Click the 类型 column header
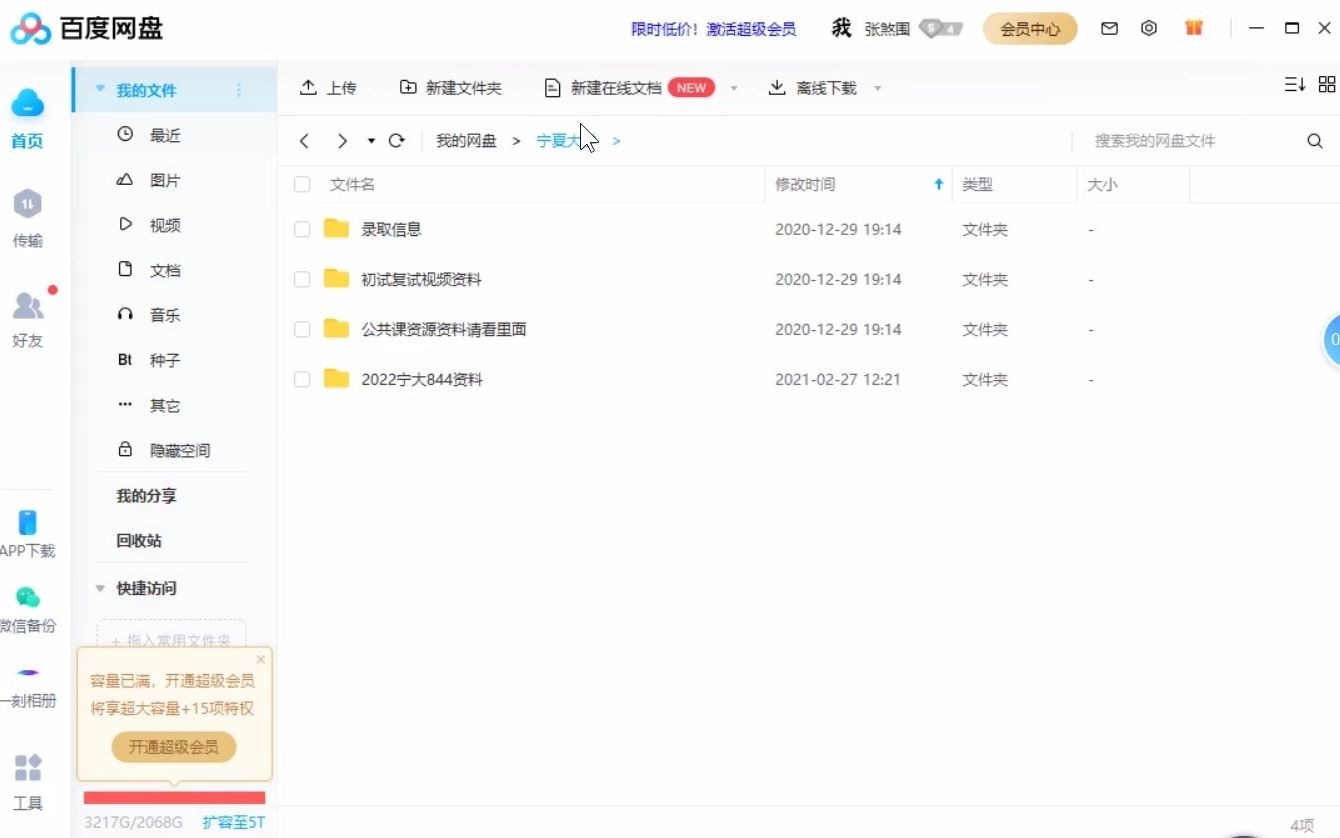 (977, 184)
